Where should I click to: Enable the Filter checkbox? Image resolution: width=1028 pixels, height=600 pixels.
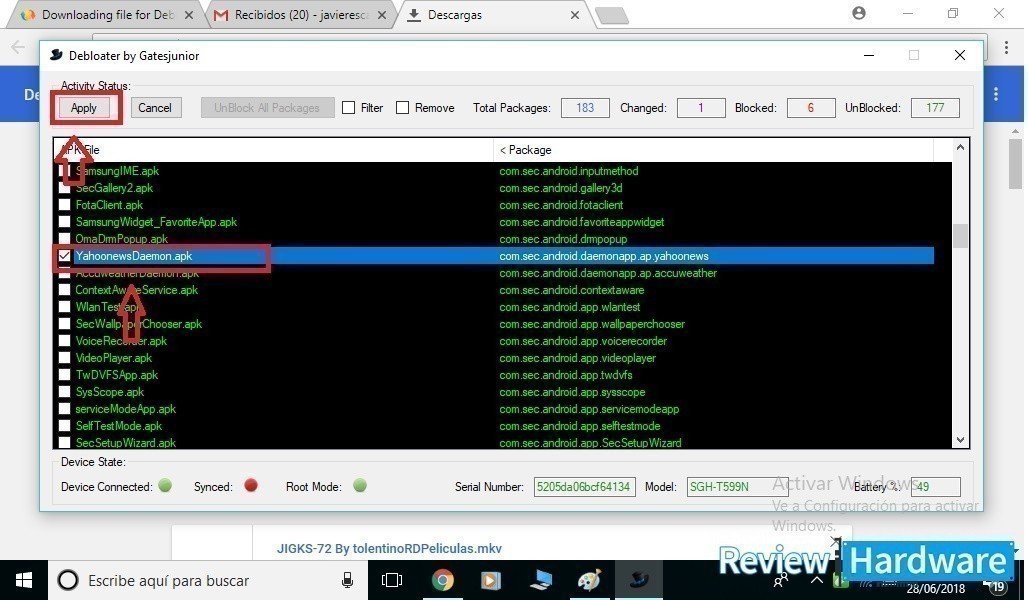(349, 108)
